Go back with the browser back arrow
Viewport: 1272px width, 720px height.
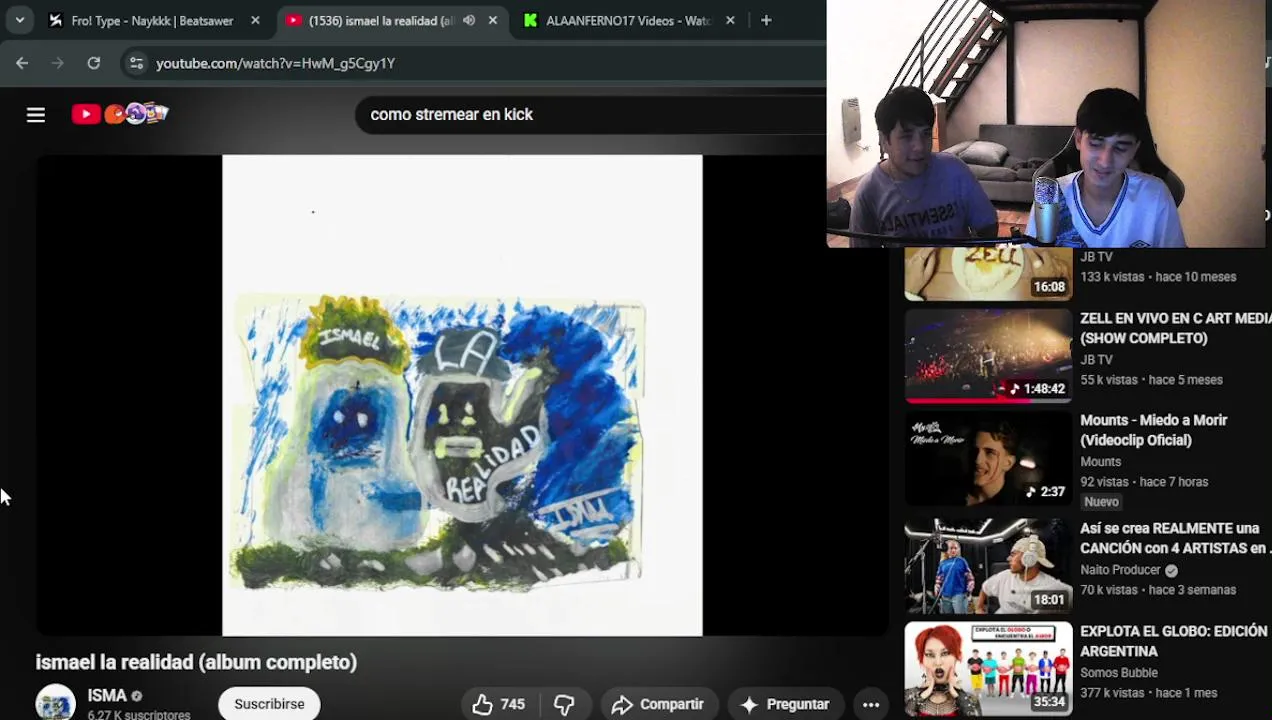(x=22, y=63)
